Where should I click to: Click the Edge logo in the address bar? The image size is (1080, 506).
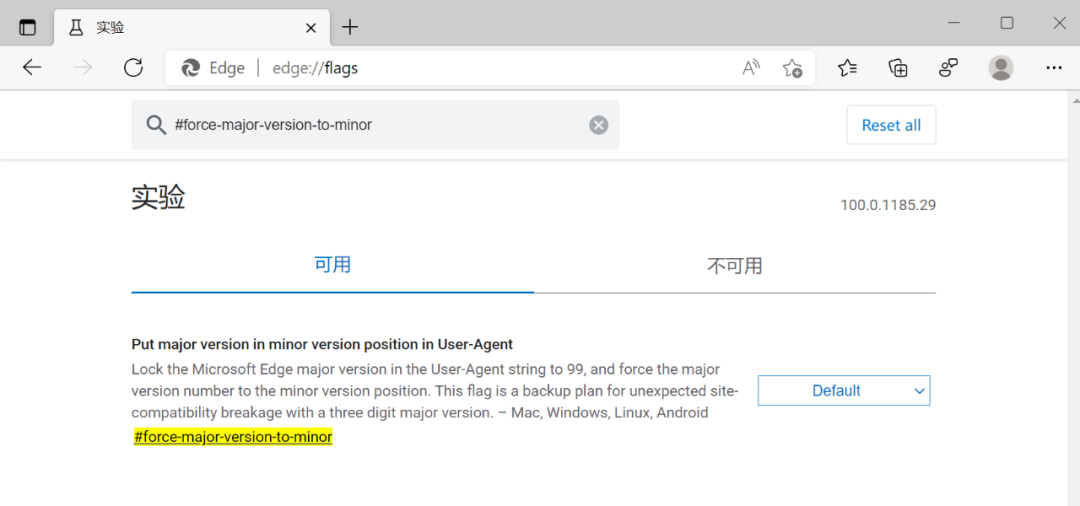coord(190,68)
